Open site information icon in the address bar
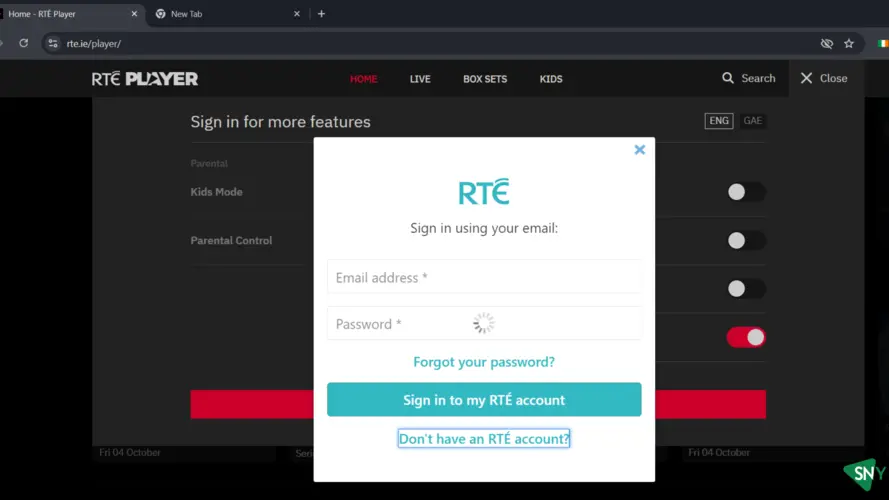Viewport: 889px width, 500px height. (53, 43)
